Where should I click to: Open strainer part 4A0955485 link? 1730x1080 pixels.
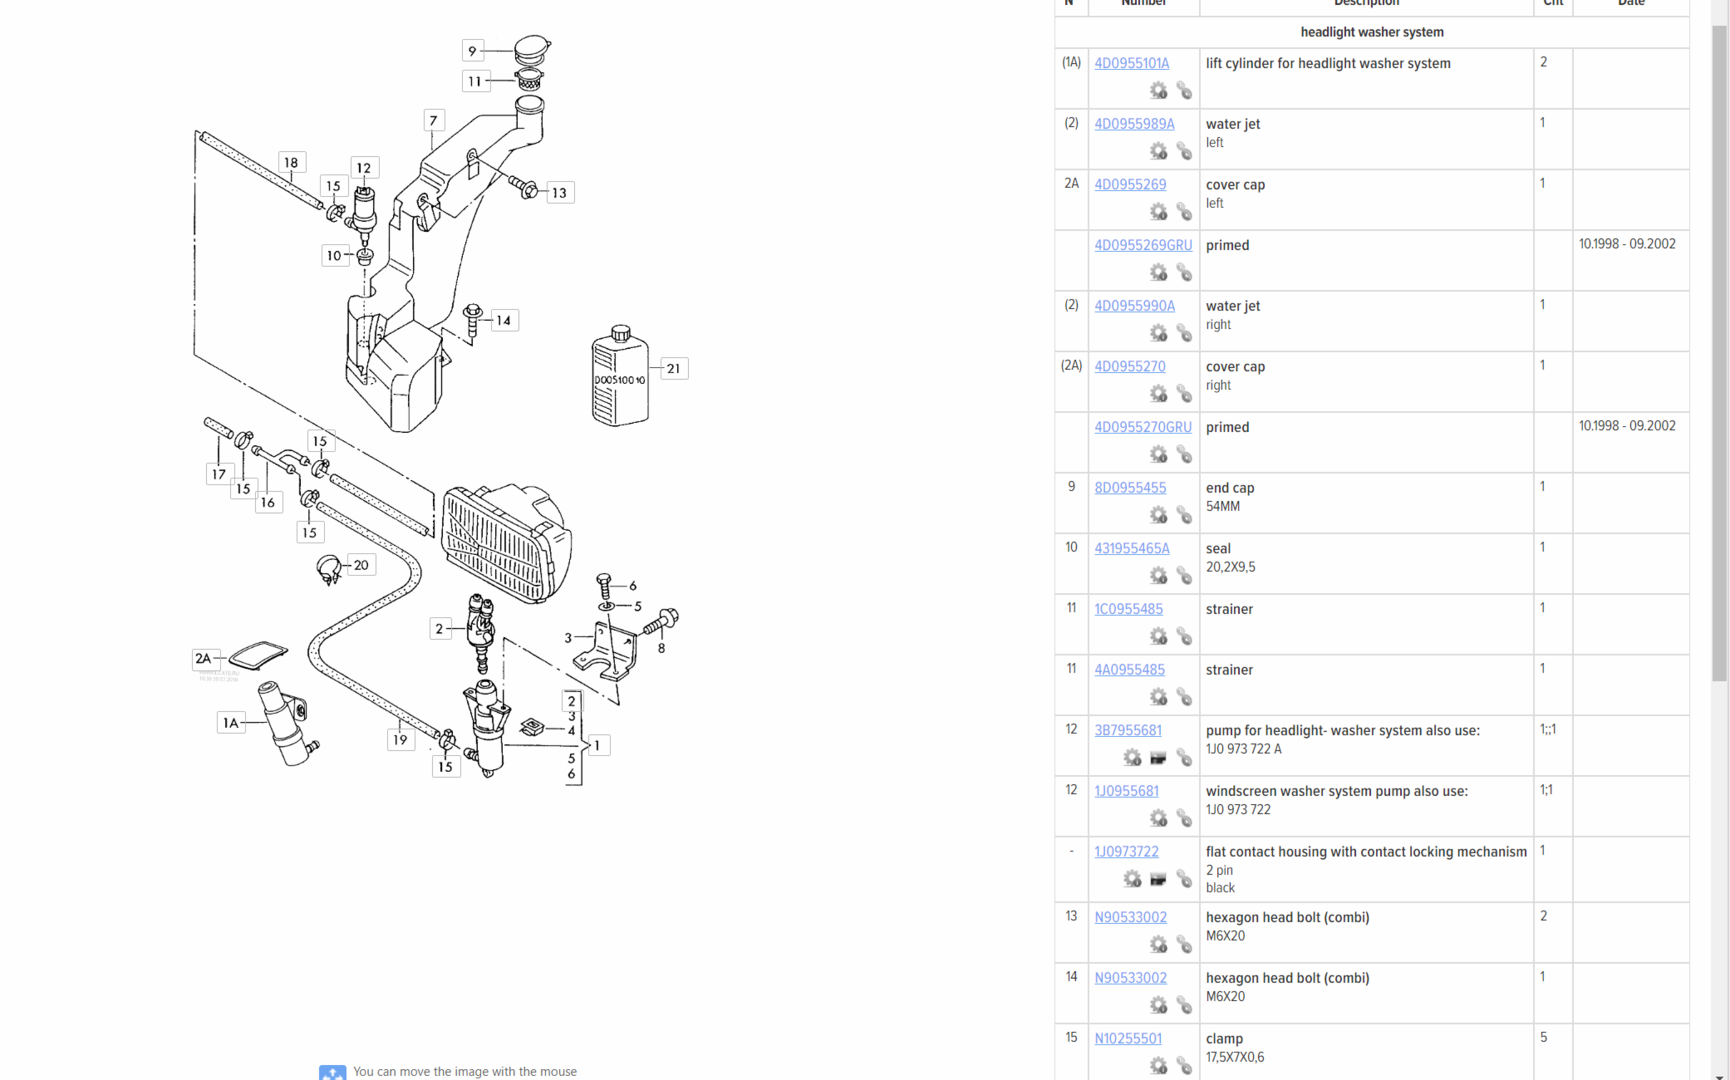tap(1129, 670)
